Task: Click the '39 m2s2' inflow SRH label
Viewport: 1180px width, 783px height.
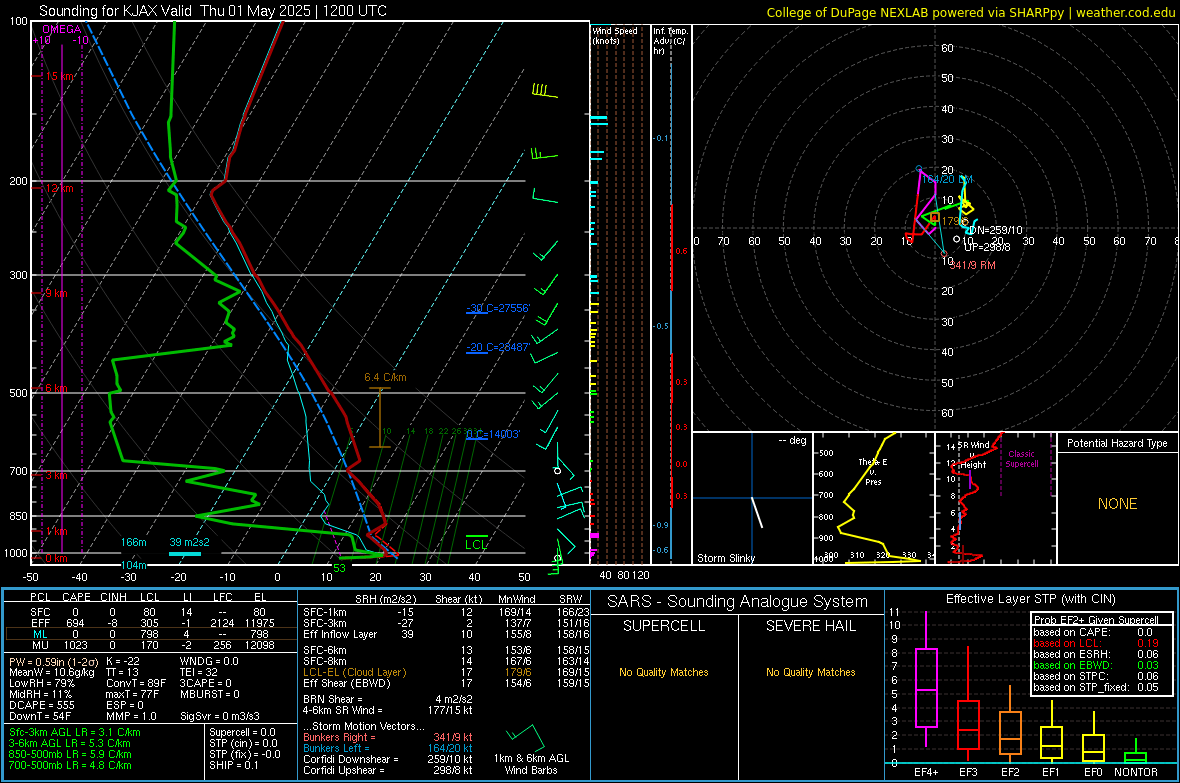Action: point(190,542)
